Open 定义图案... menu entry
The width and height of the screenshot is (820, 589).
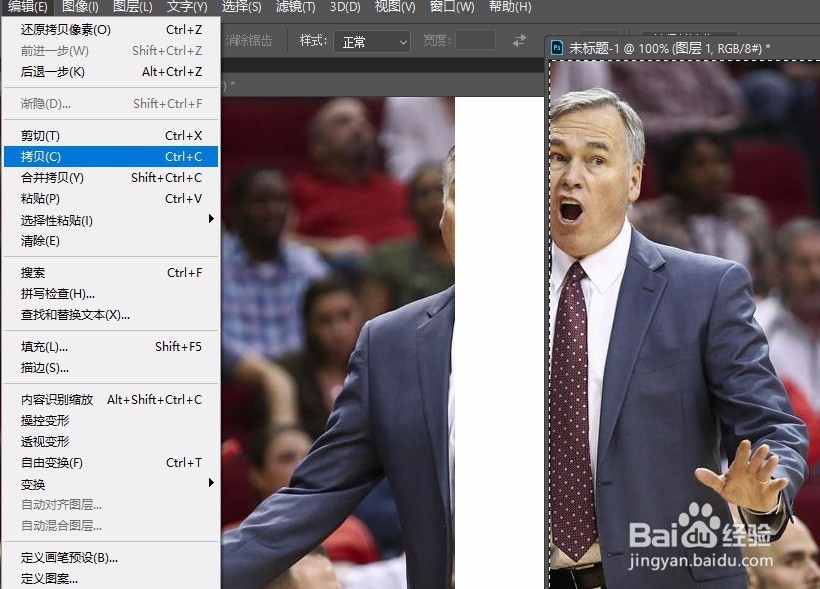pyautogui.click(x=111, y=579)
